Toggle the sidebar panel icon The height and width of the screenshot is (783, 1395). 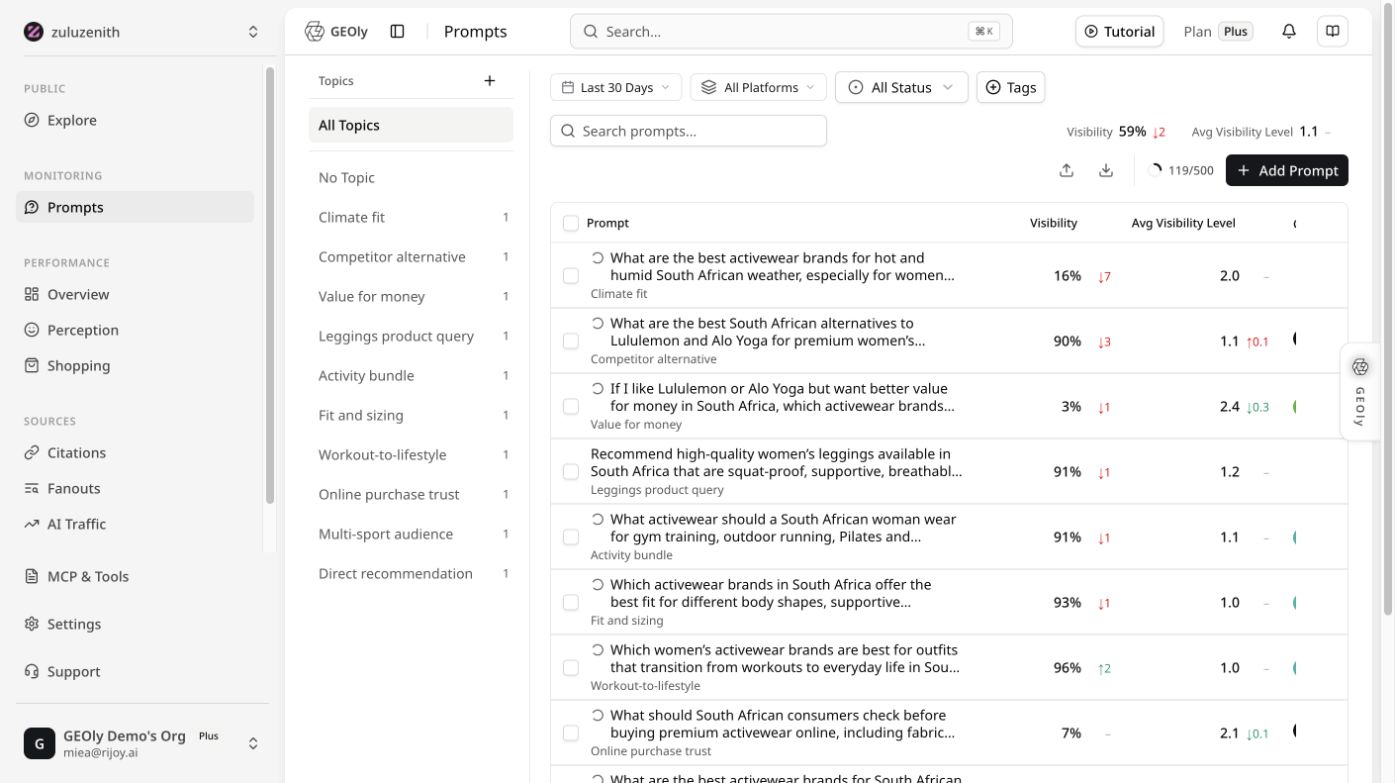coord(397,31)
